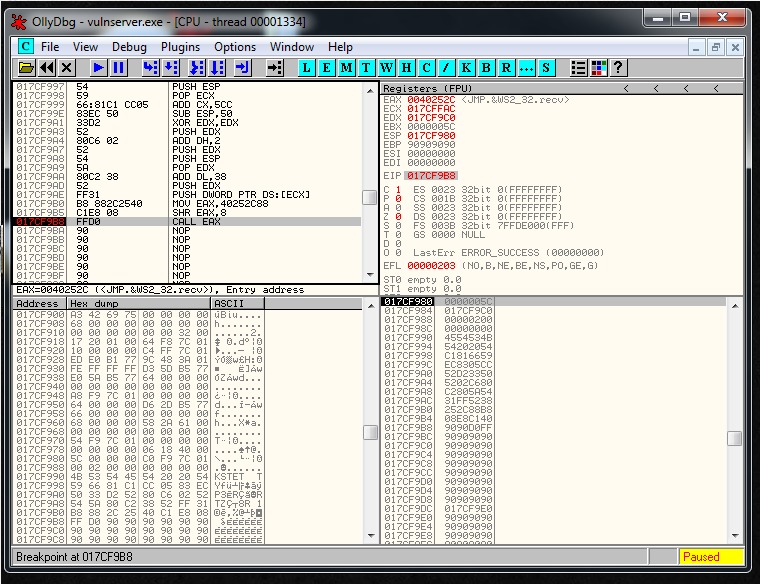760x584 pixels.
Task: Open help with question mark icon
Action: point(618,68)
